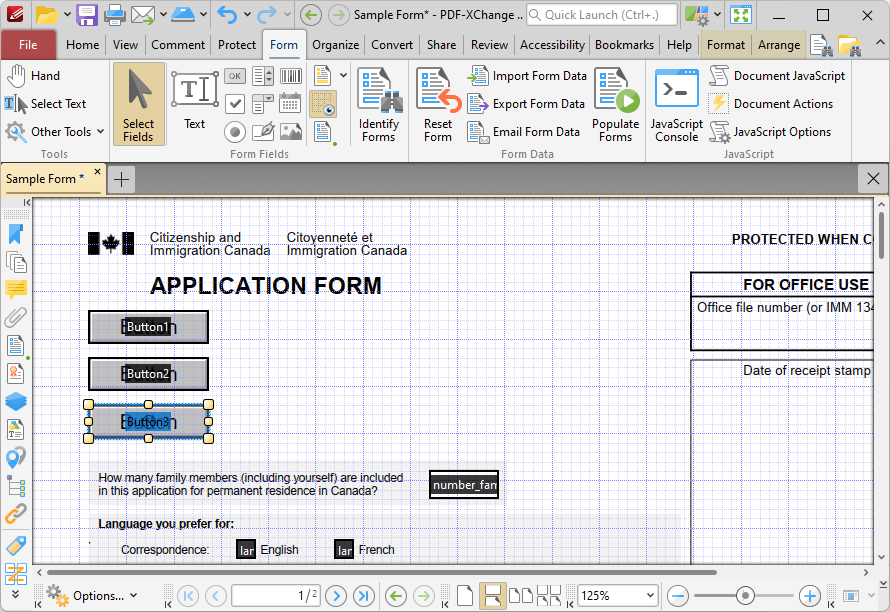Select the Radio Button form field tool
This screenshot has height=612, width=890.
click(x=234, y=132)
